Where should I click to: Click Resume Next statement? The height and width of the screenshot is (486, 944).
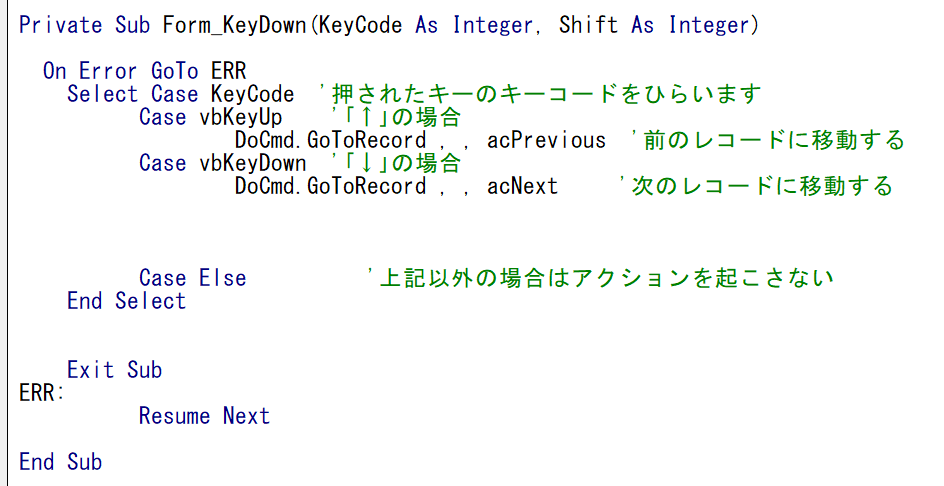205,416
